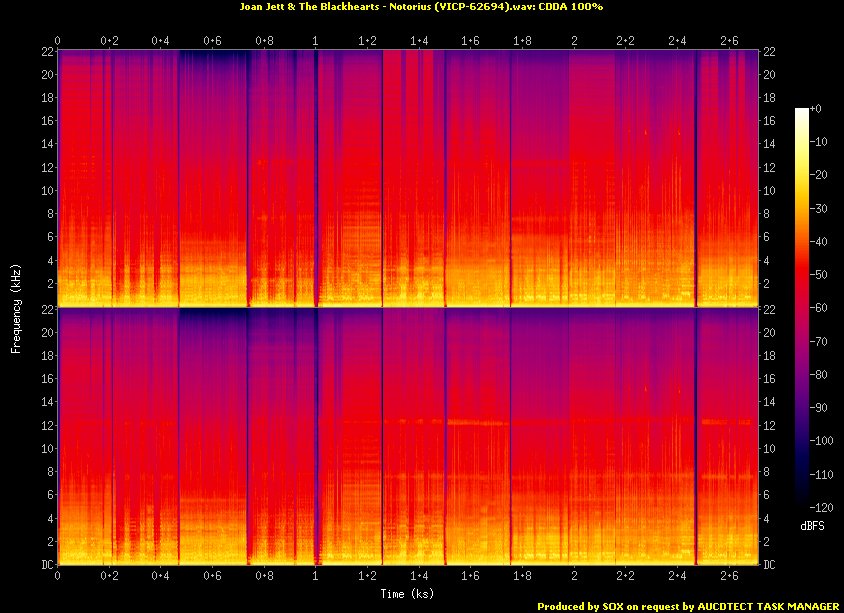
Task: Click the center of the upper channel spectrogram
Action: coord(408,177)
